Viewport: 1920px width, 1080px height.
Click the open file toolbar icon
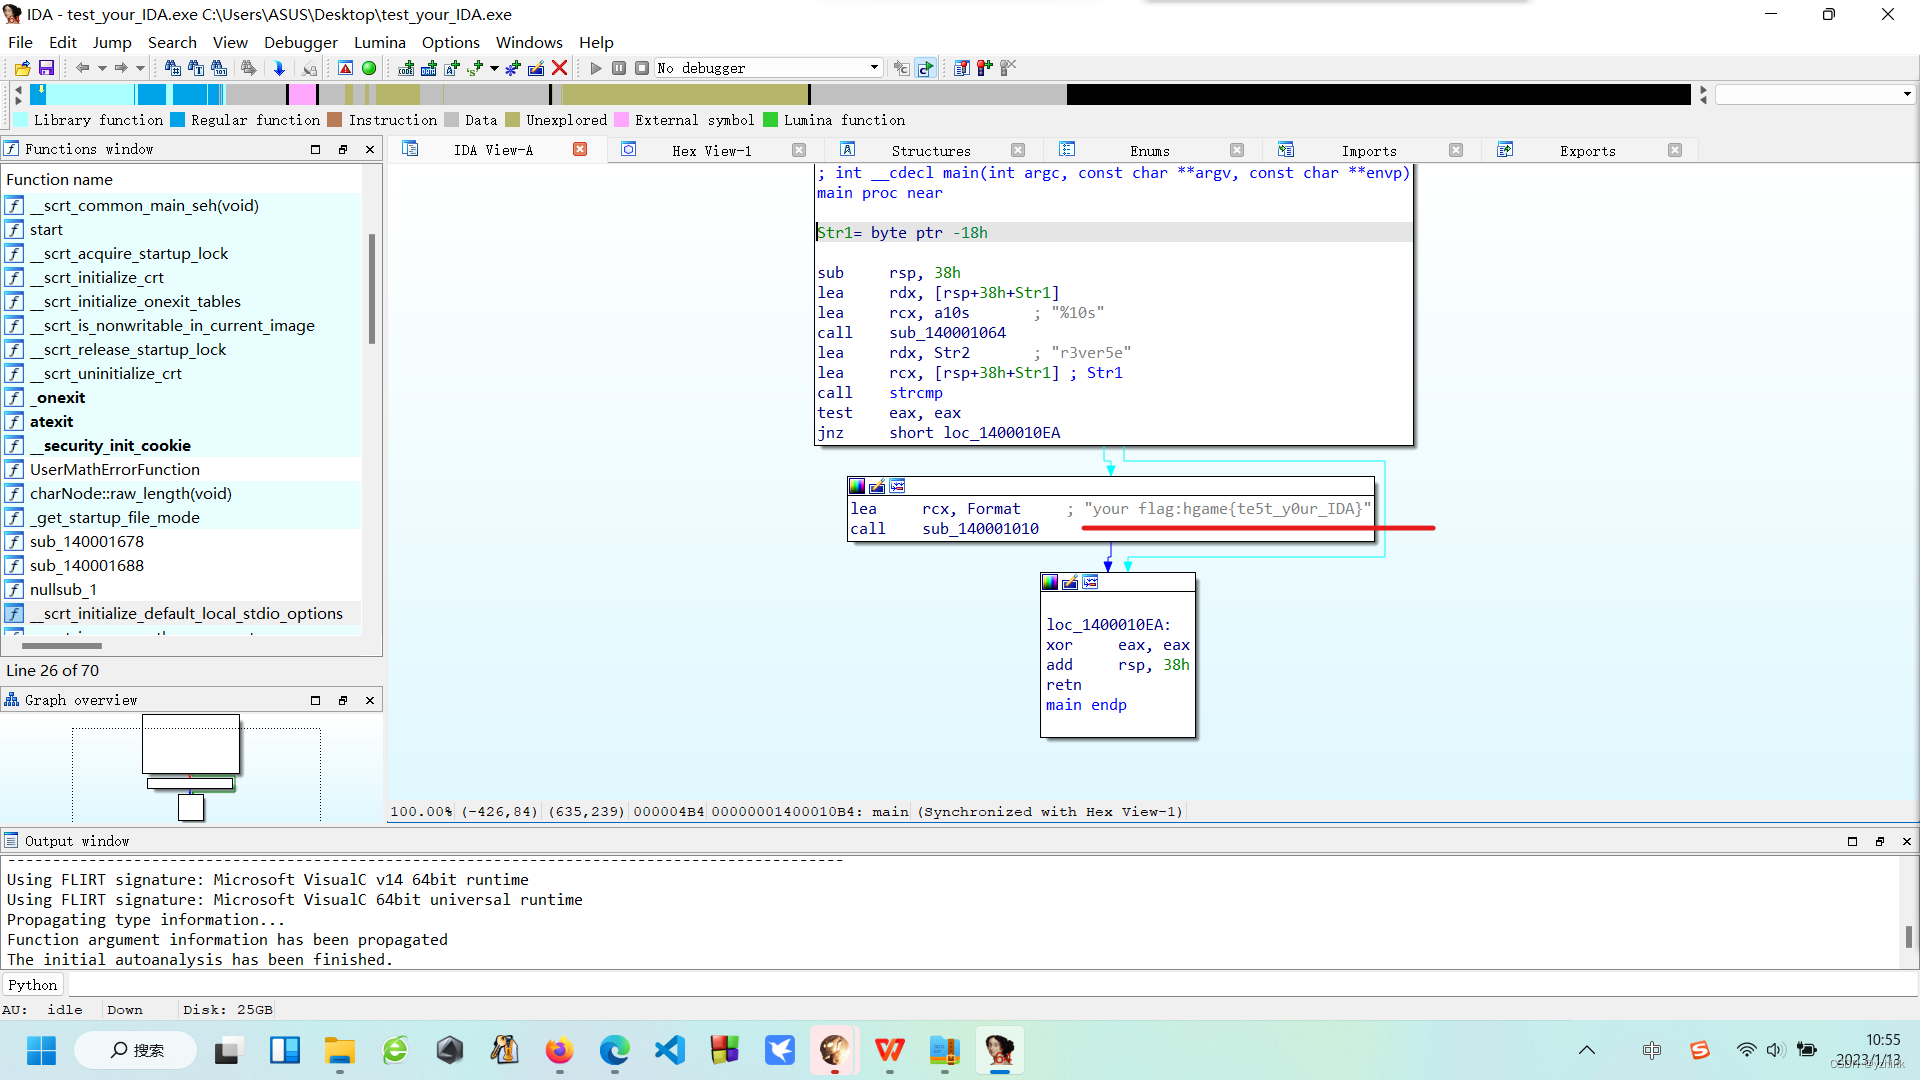[x=22, y=68]
